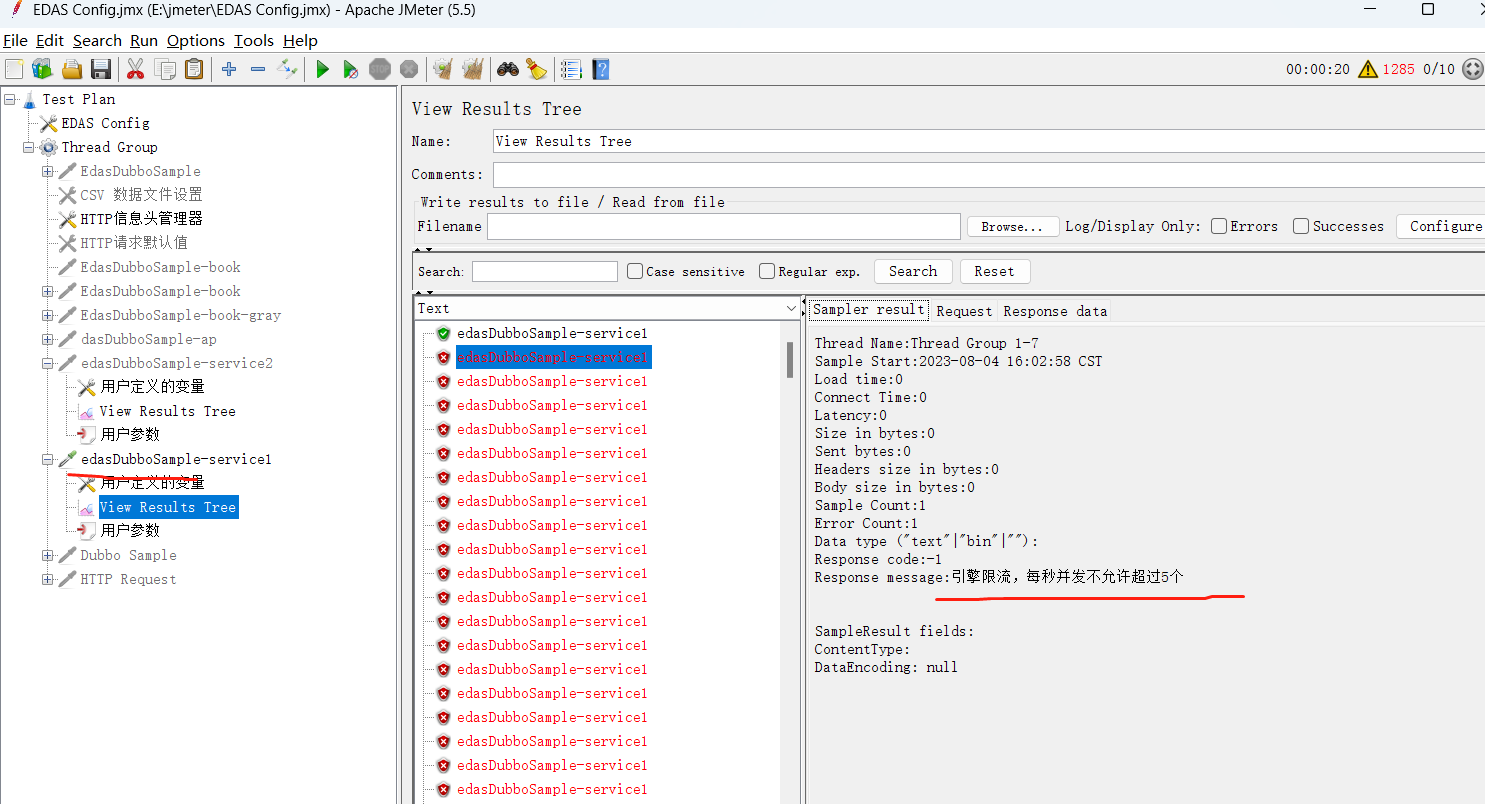Open the File menu
The width and height of the screenshot is (1485, 804).
15,41
